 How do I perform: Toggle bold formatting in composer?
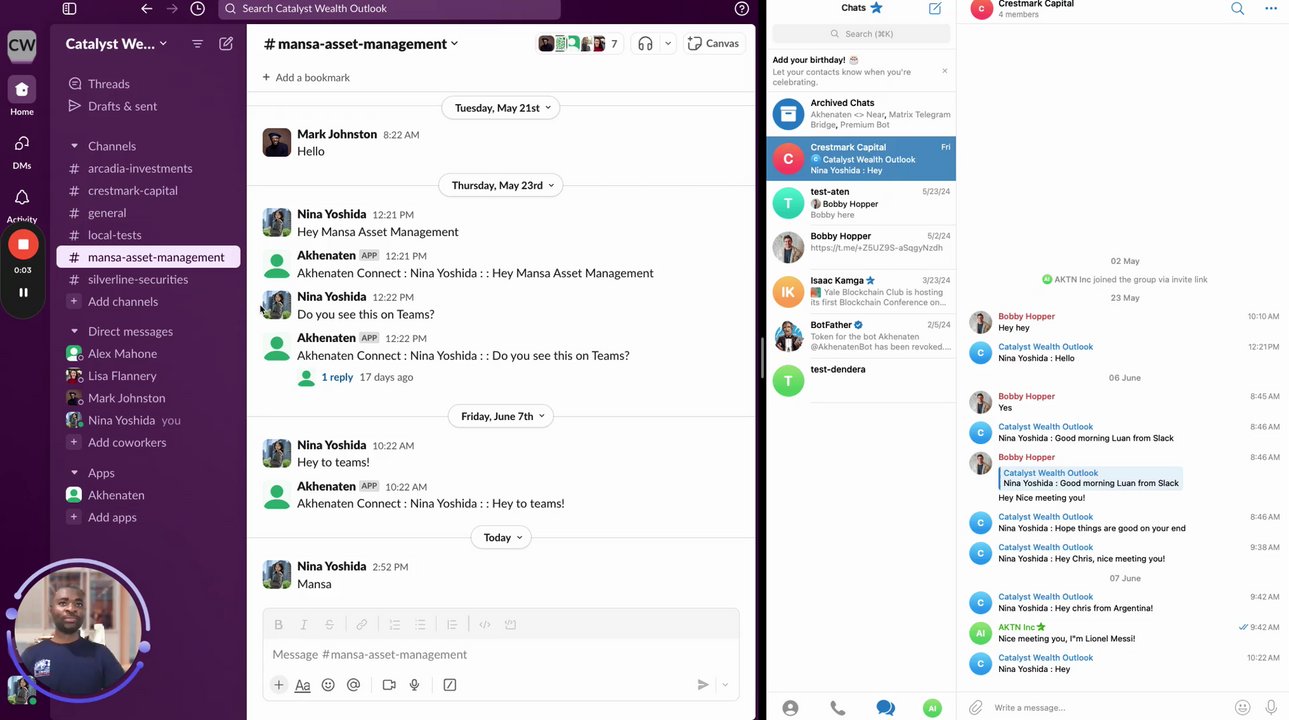[x=279, y=625]
